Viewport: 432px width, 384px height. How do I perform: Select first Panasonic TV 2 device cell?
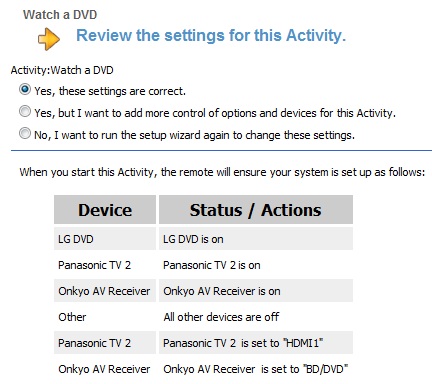[105, 265]
